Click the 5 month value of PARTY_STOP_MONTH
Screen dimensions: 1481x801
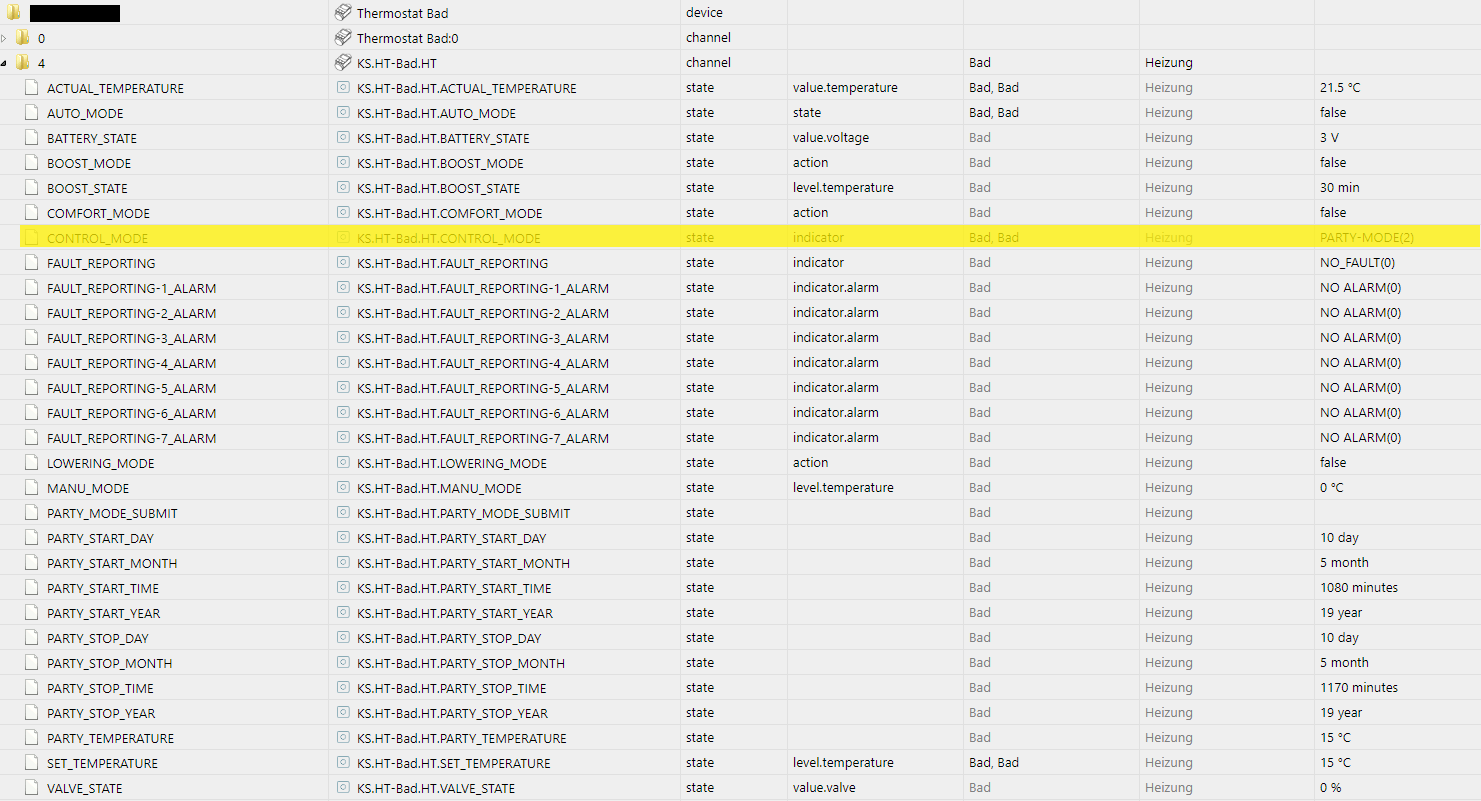[1344, 663]
